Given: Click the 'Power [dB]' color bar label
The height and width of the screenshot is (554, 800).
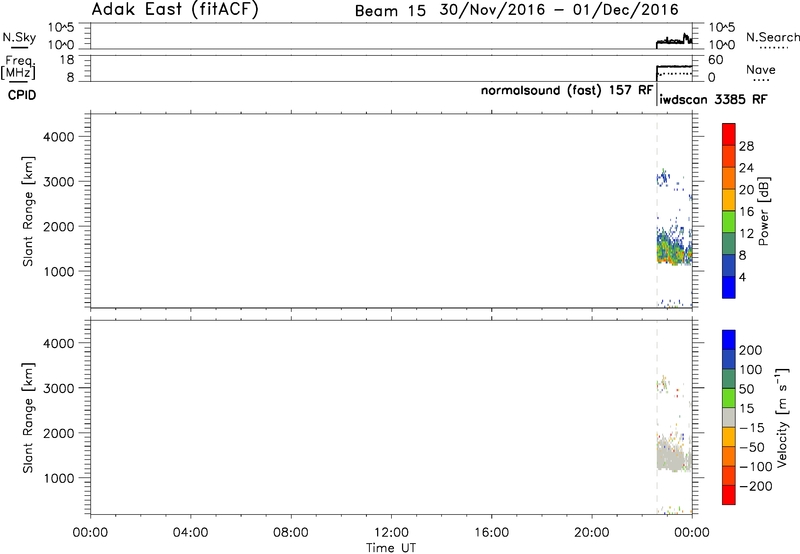Looking at the screenshot, I should coord(763,211).
